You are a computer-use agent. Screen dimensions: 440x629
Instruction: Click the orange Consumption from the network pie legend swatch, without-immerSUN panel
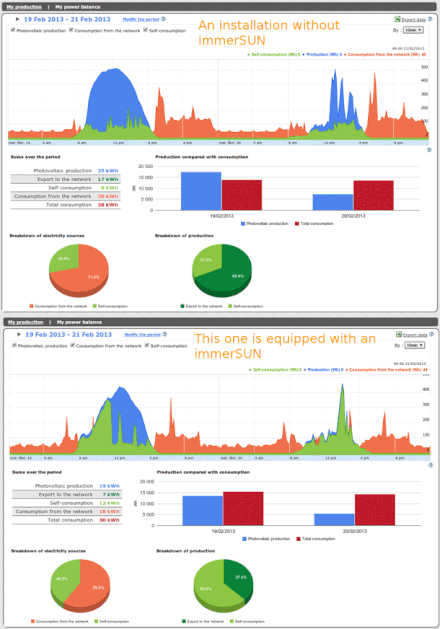[x=31, y=306]
